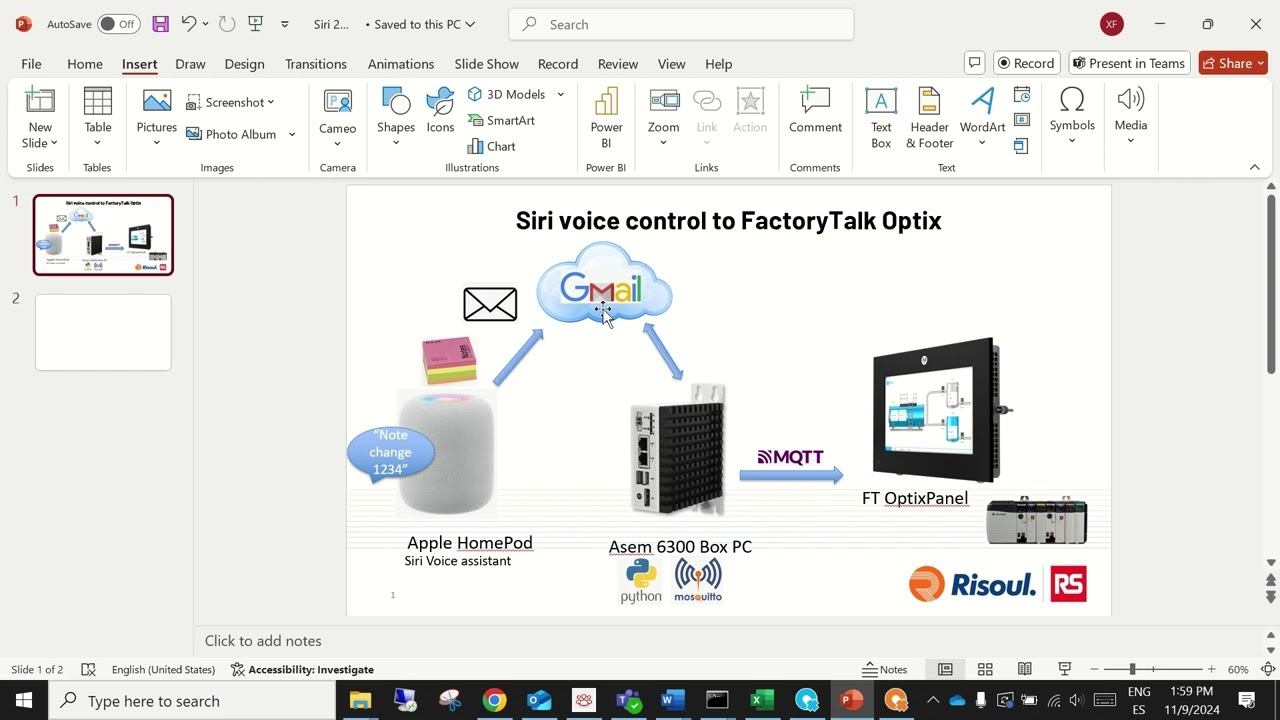1280x720 pixels.
Task: Click Present in Teams button
Action: [x=1129, y=63]
